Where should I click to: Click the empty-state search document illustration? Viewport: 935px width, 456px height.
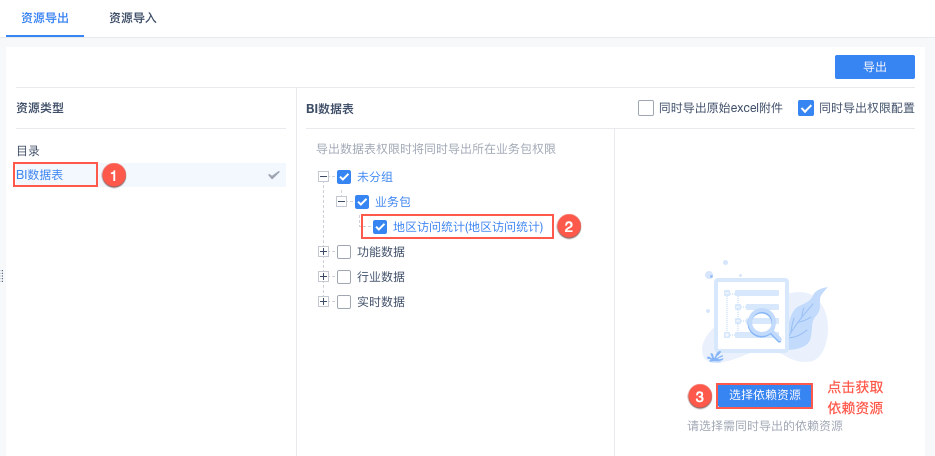pyautogui.click(x=755, y=314)
